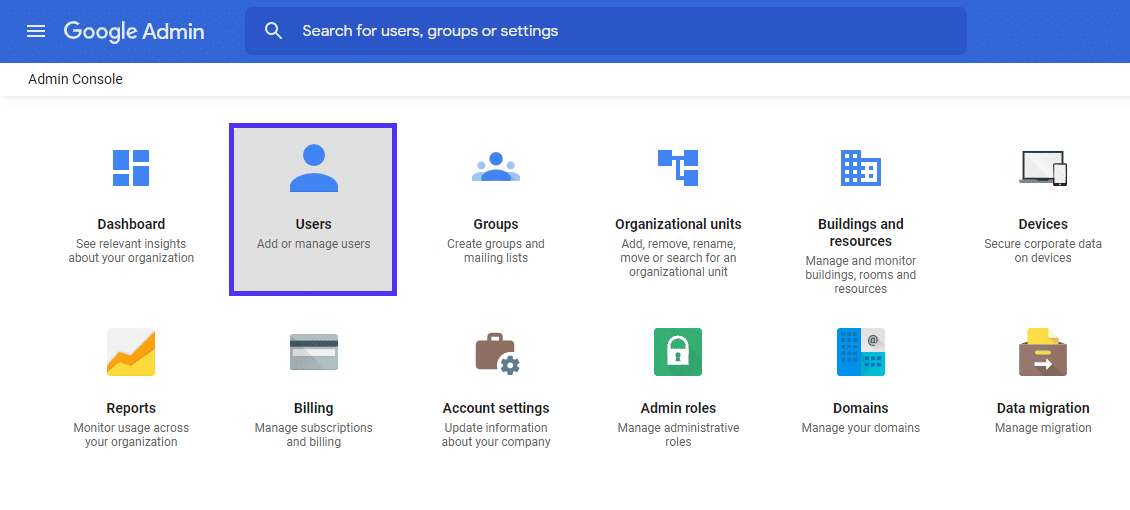Open the 'Manage your domains' description link
1130x510 pixels.
(860, 428)
